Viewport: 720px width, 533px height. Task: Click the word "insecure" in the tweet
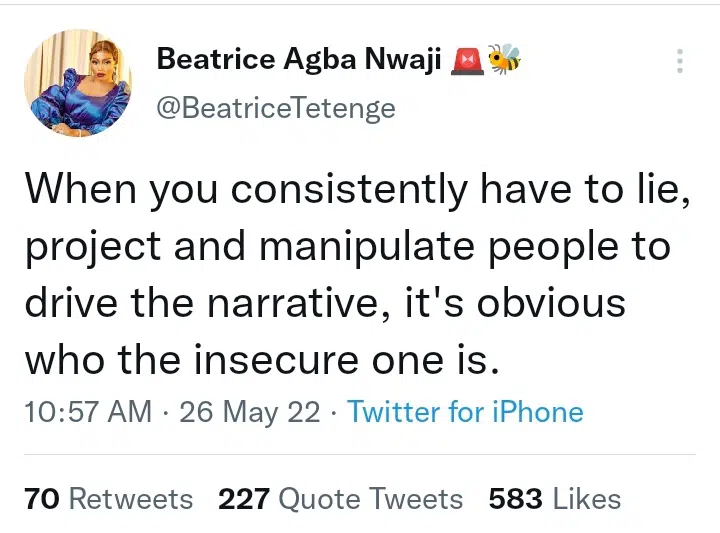click(276, 360)
